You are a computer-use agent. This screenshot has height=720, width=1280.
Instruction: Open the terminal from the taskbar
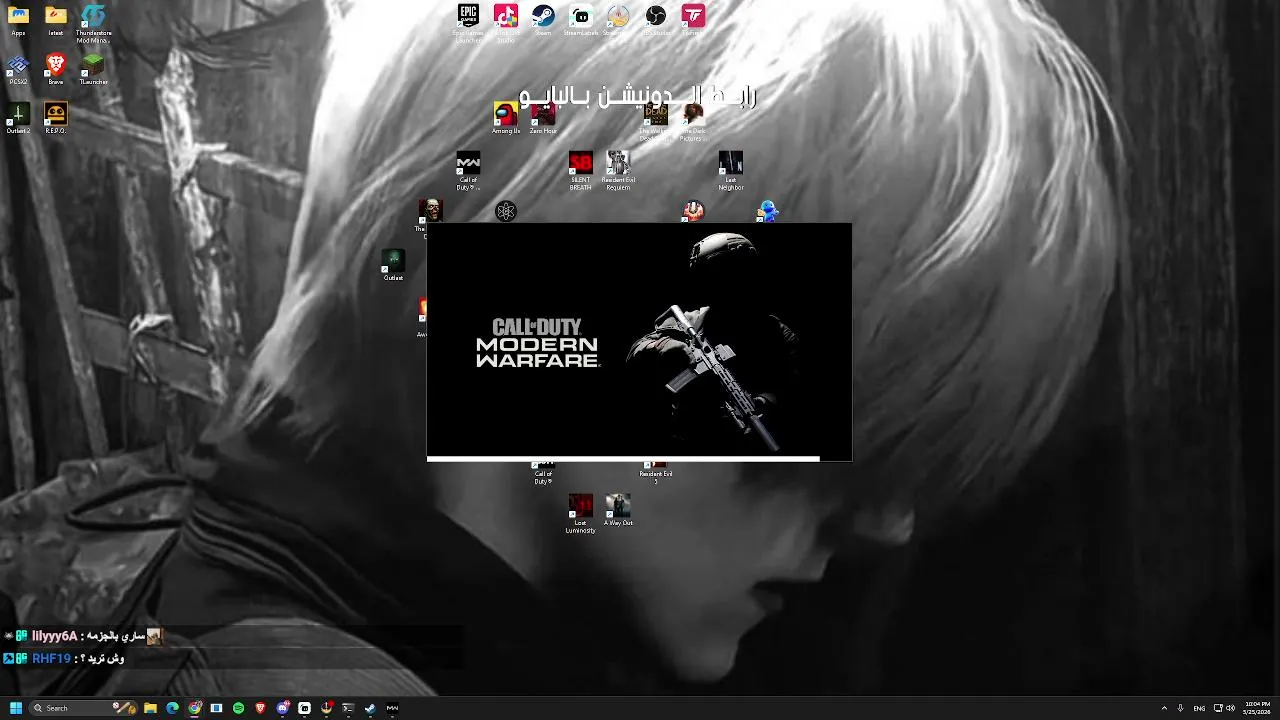(348, 708)
